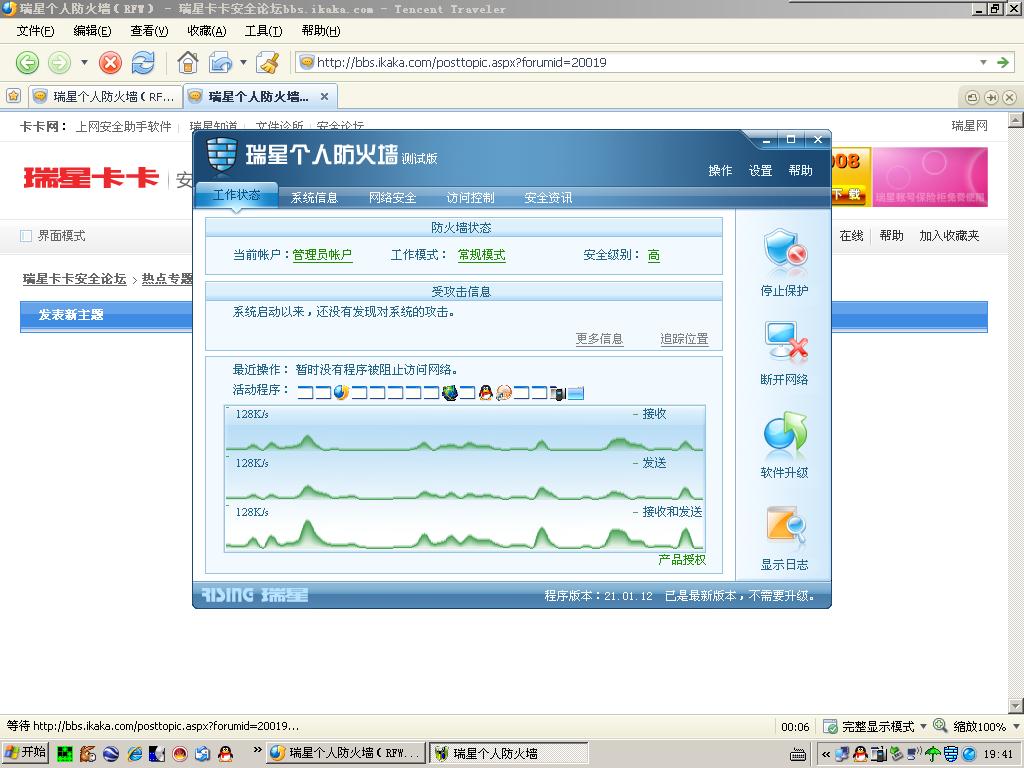Screen dimensions: 1024x768
Task: Open the dropdown arrow next to restore-page icon
Action: (x=243, y=63)
